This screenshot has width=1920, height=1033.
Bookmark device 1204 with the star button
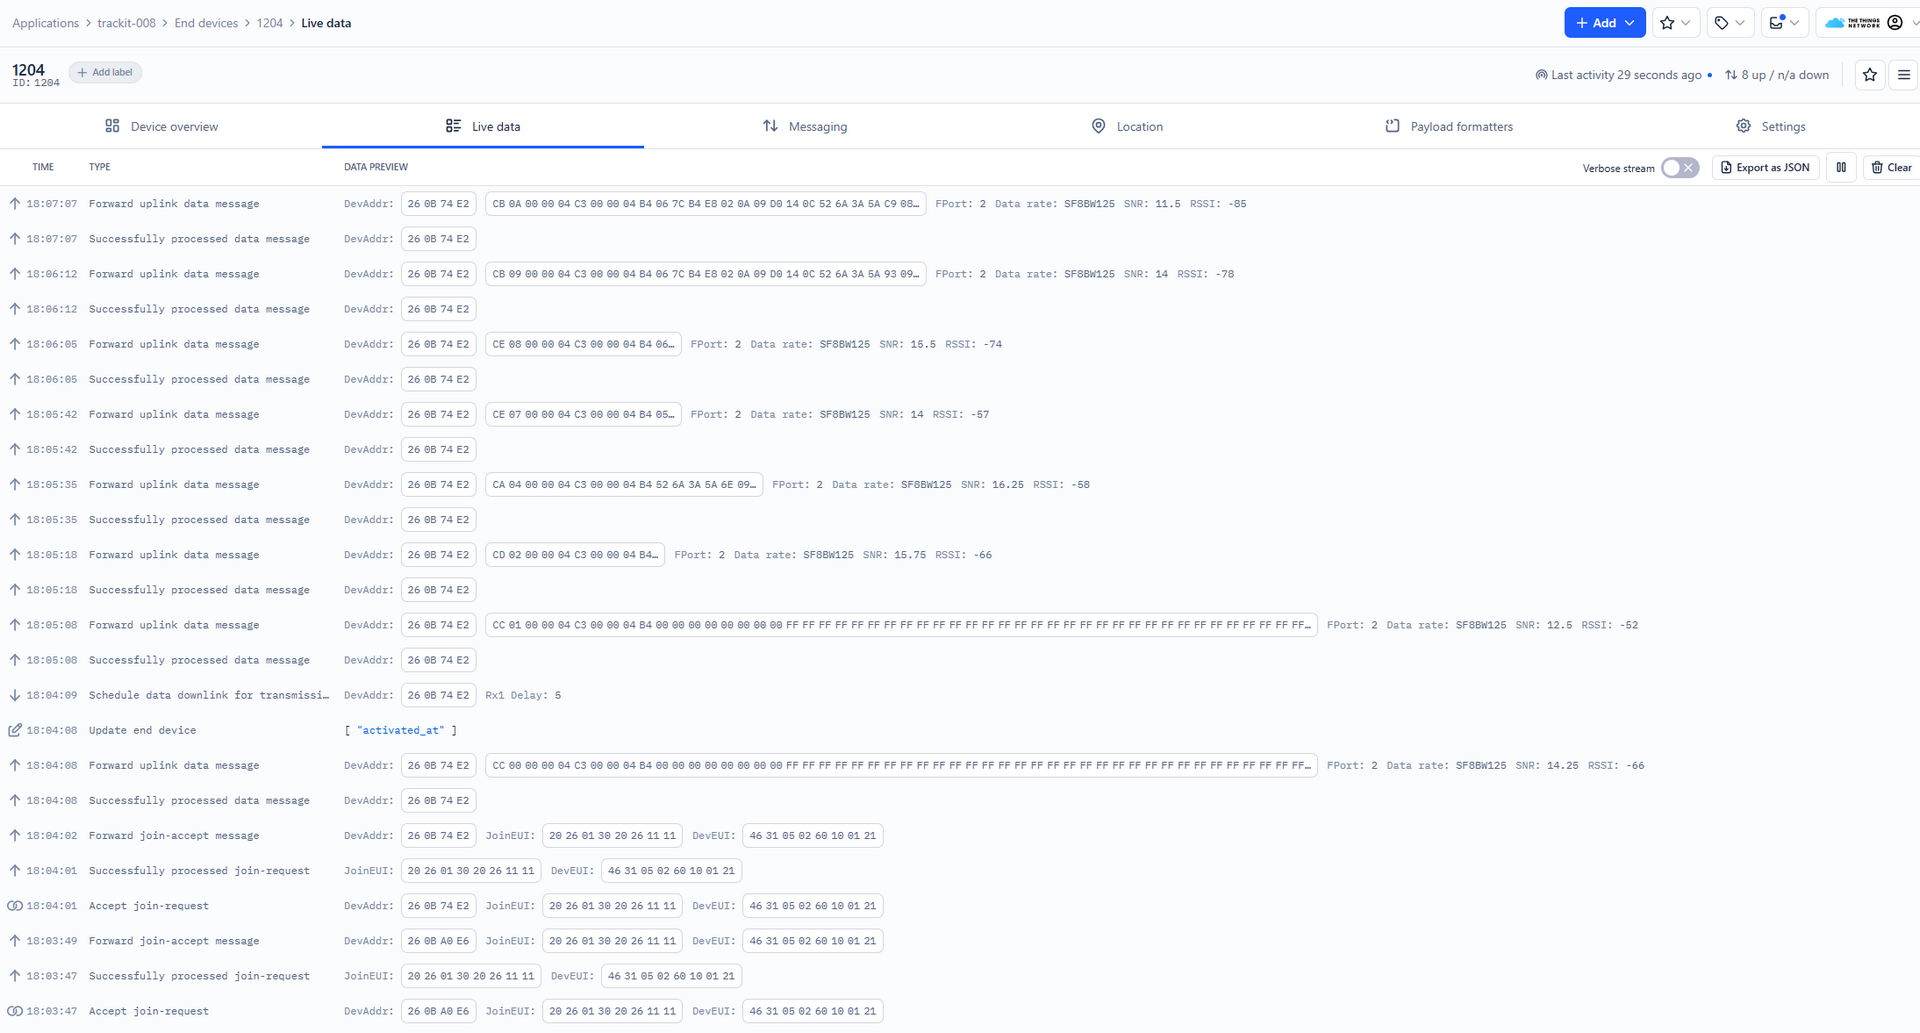(x=1870, y=75)
